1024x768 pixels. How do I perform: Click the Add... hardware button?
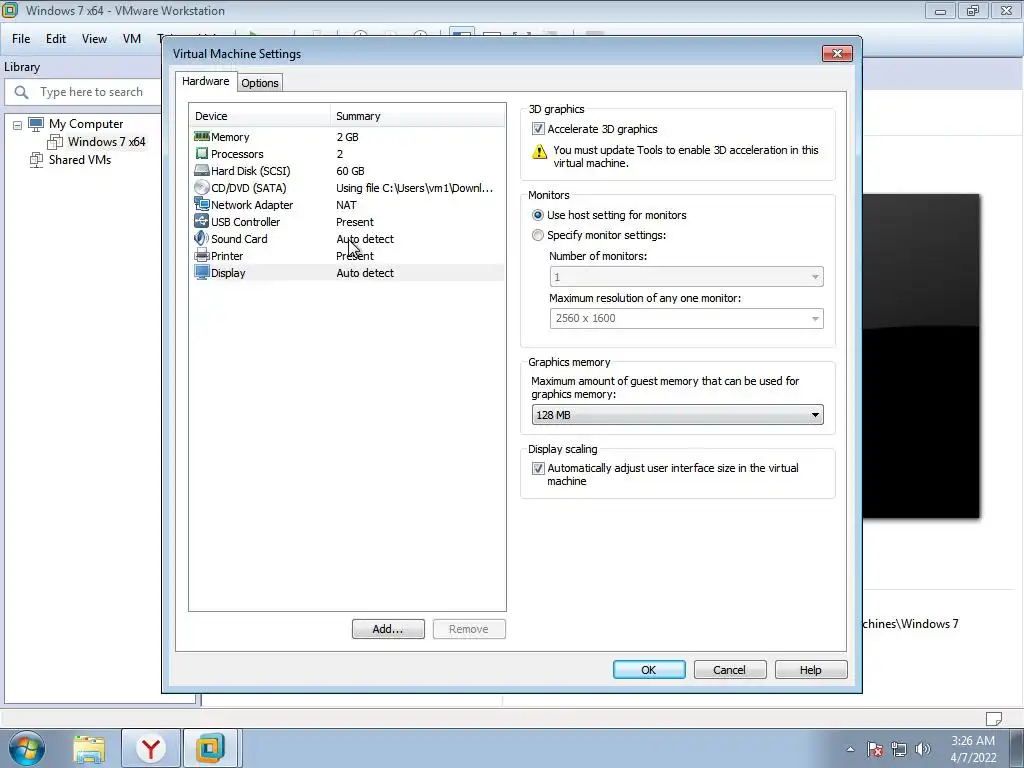(388, 629)
